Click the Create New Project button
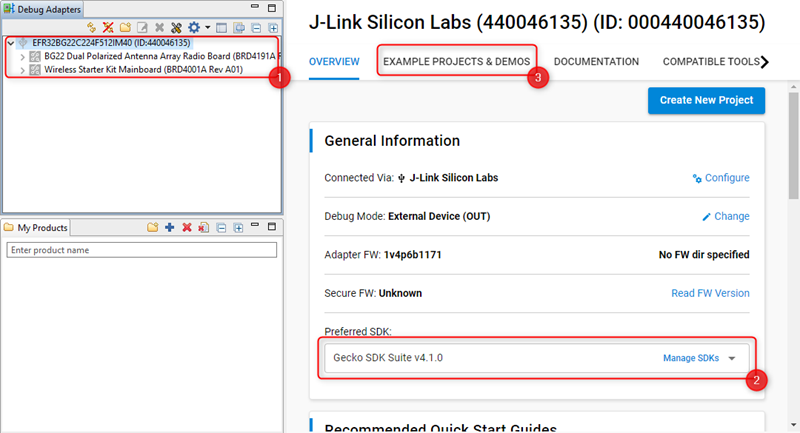Image resolution: width=800 pixels, height=433 pixels. click(x=706, y=100)
